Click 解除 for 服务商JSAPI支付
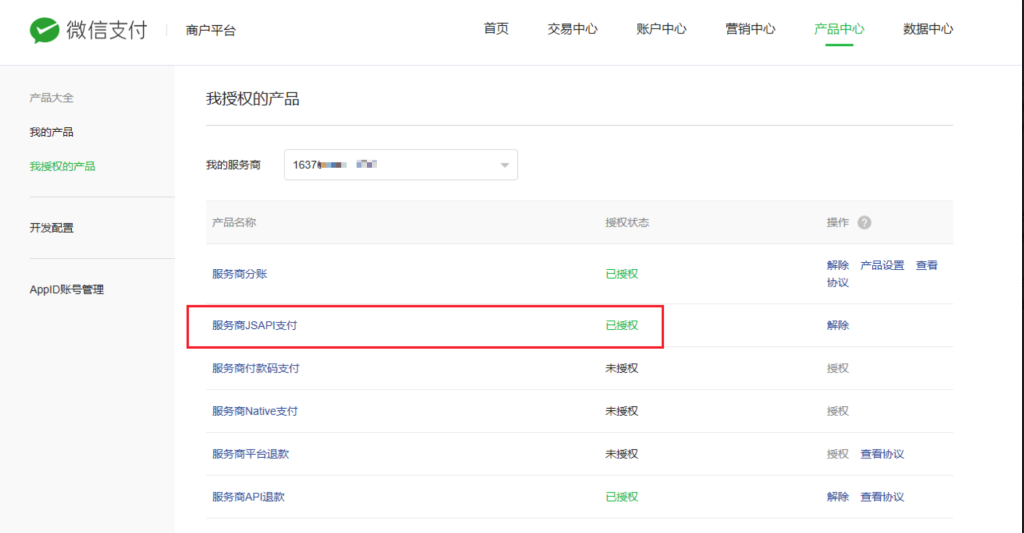 click(x=837, y=325)
